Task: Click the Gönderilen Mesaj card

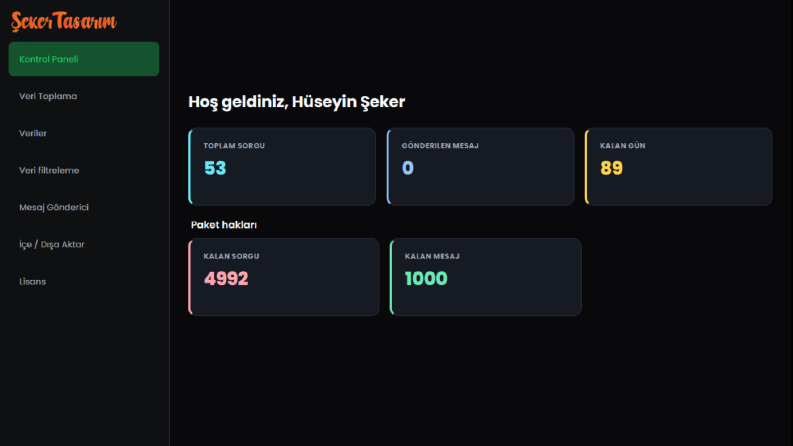Action: coord(480,167)
